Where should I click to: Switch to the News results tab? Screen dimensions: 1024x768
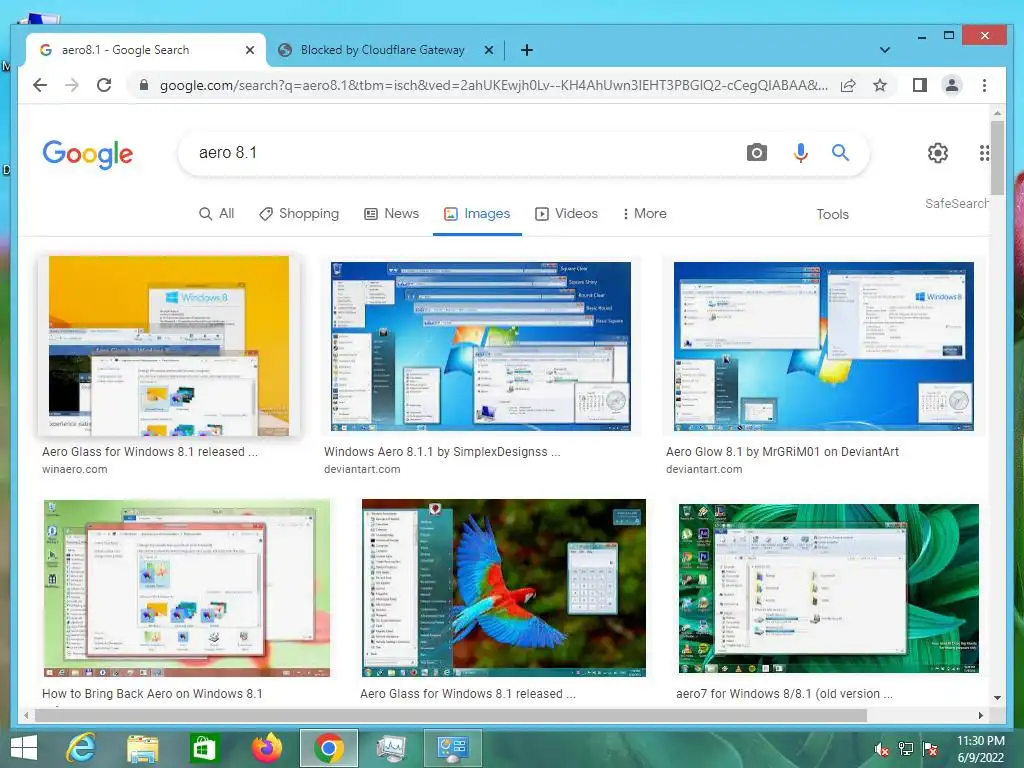click(x=391, y=214)
